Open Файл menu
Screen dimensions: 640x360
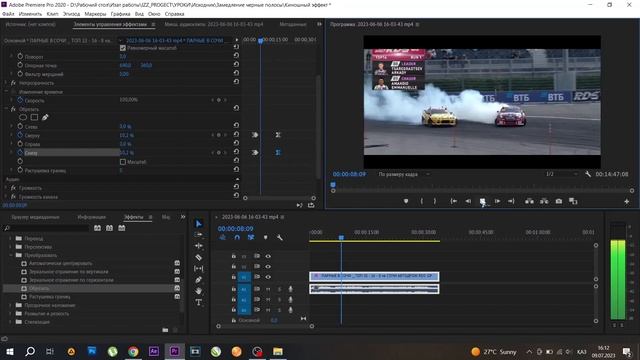8,14
